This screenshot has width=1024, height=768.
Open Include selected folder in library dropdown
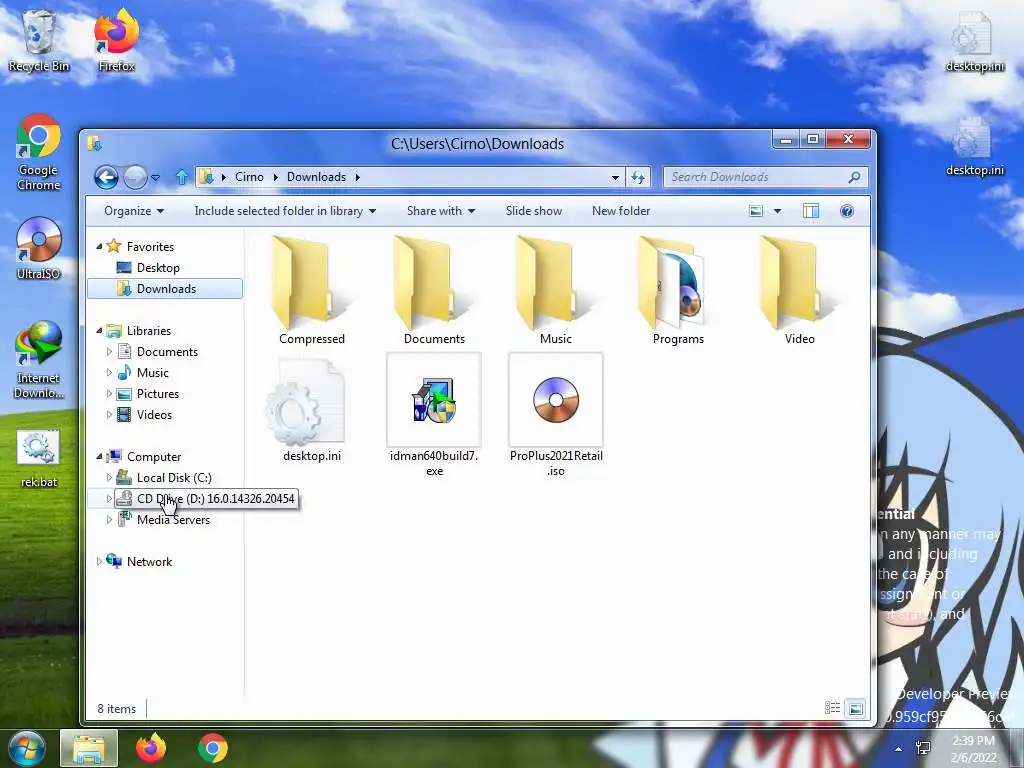285,211
